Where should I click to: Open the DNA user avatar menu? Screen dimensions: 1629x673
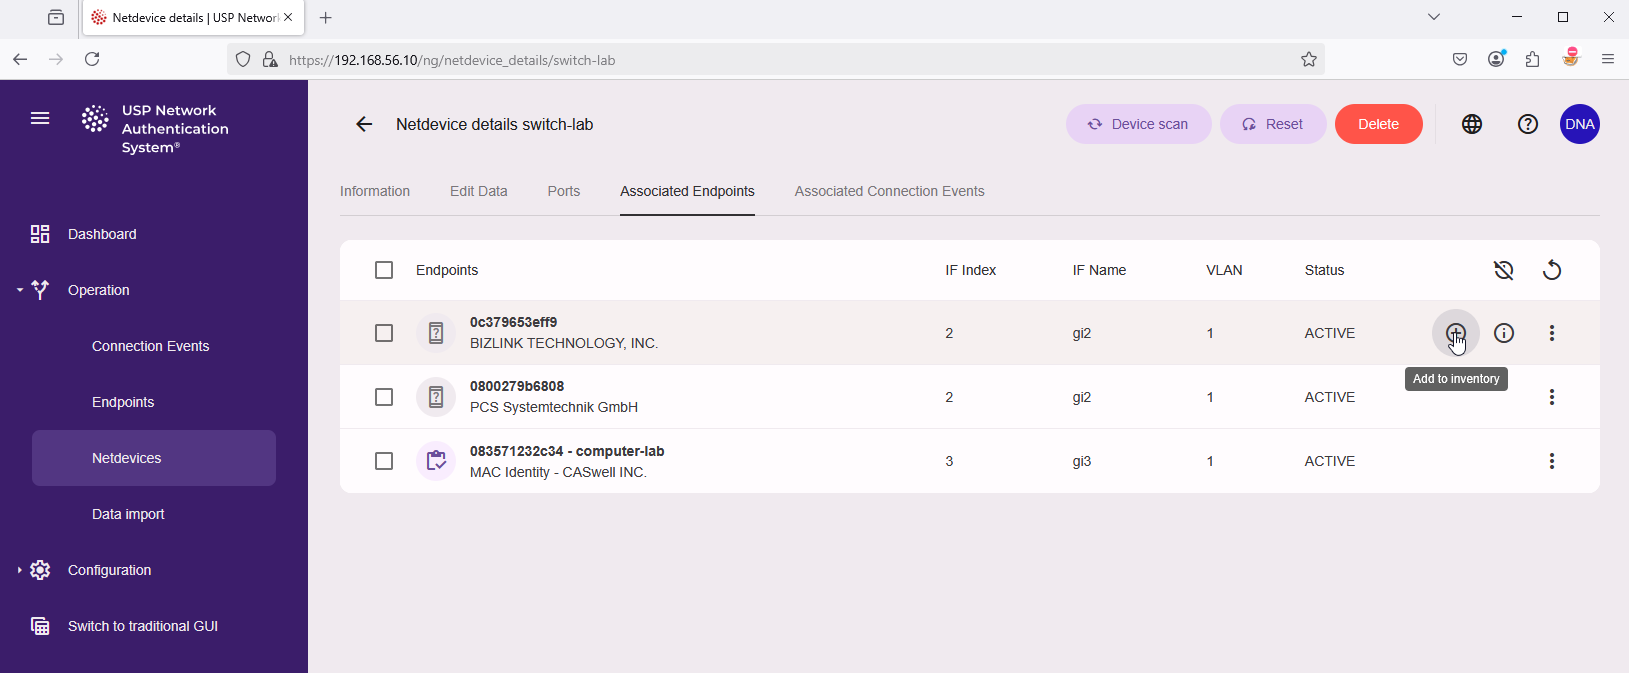coord(1579,124)
